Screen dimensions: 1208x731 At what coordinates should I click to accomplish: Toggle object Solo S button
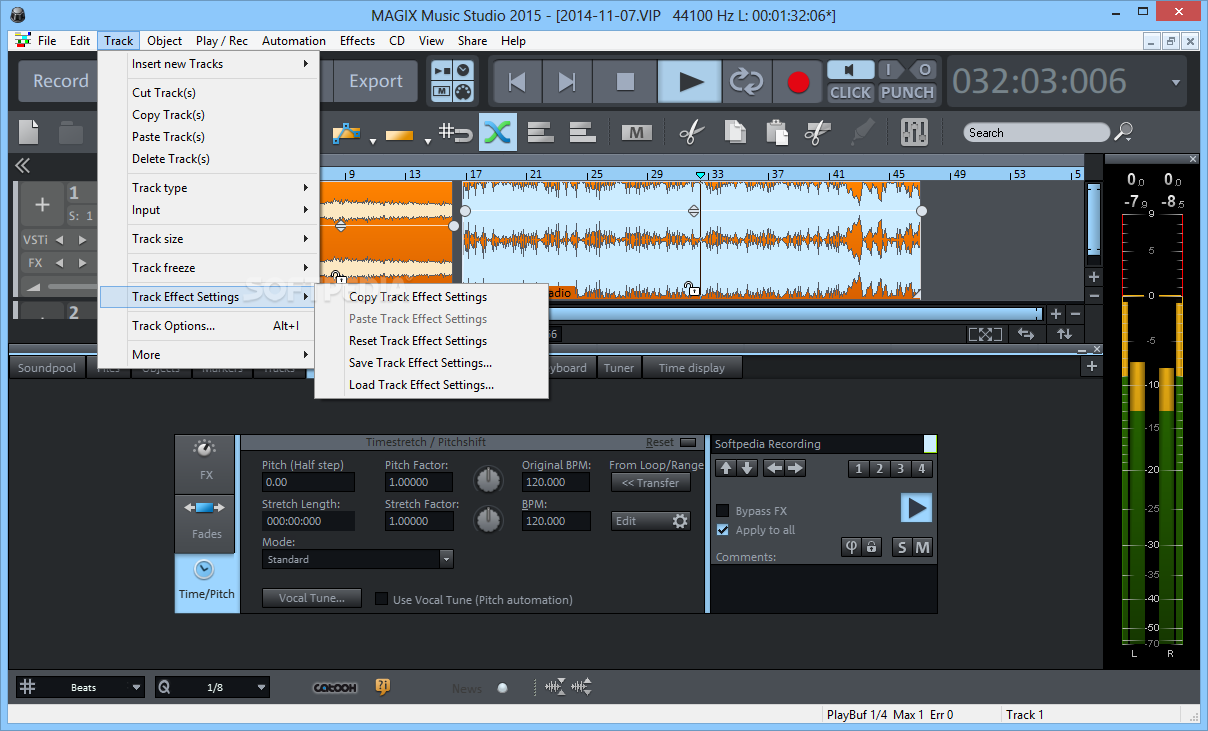[902, 547]
